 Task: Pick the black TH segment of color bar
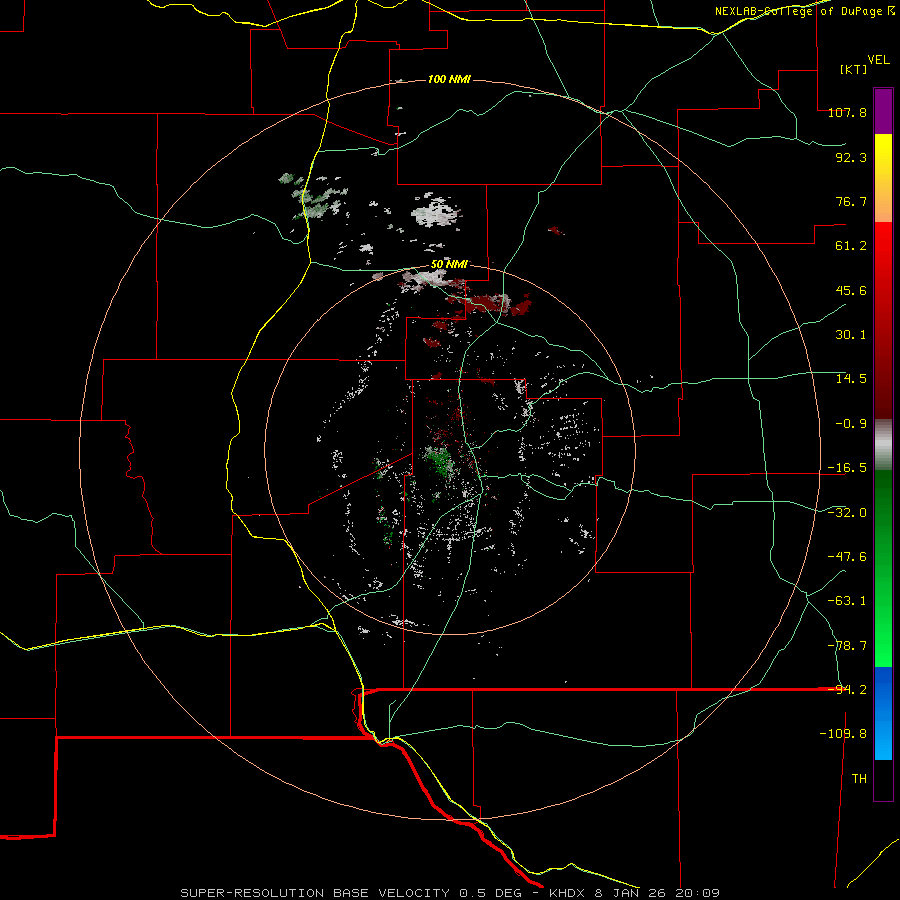pyautogui.click(x=883, y=780)
